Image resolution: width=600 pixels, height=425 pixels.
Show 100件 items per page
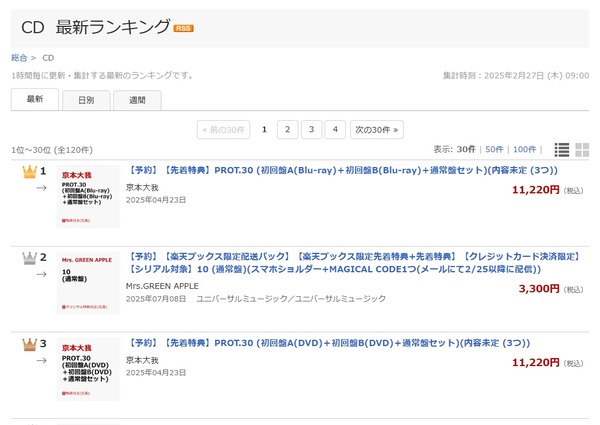pos(524,149)
